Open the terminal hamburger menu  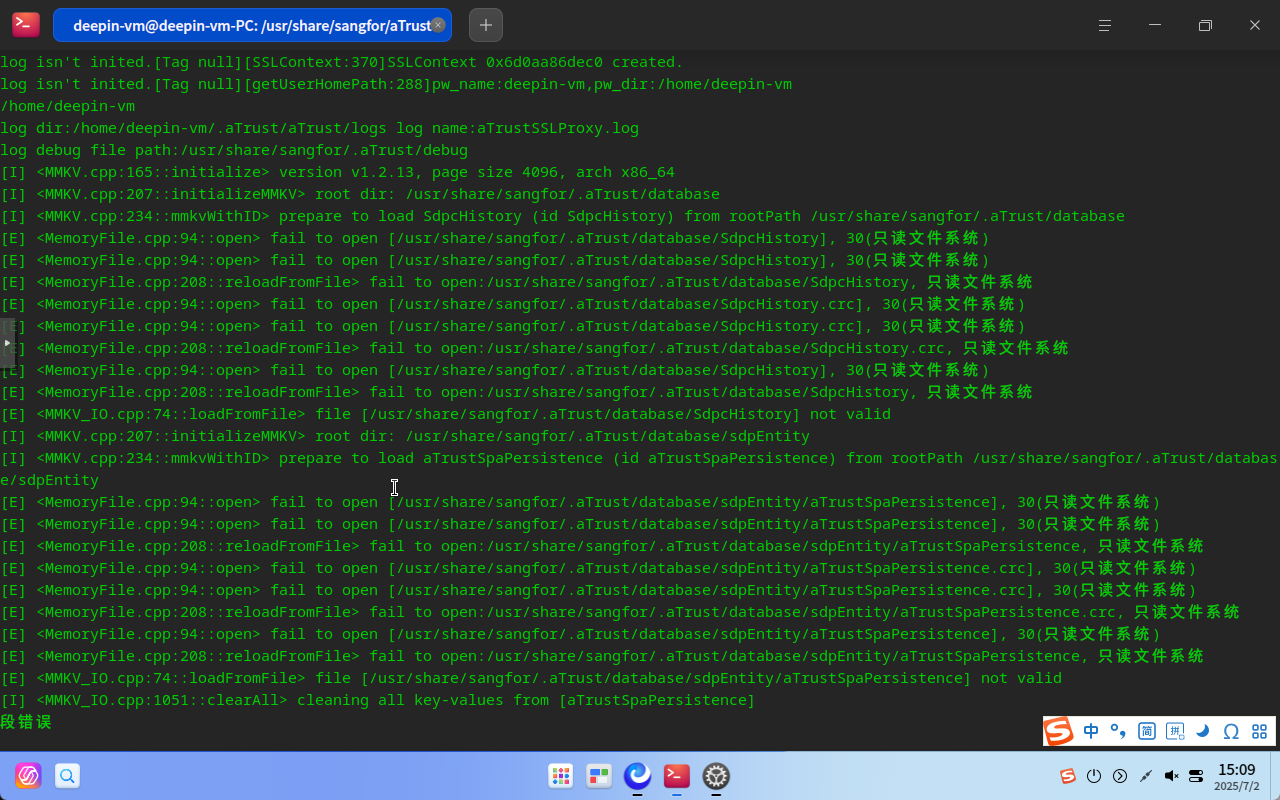click(x=1105, y=25)
